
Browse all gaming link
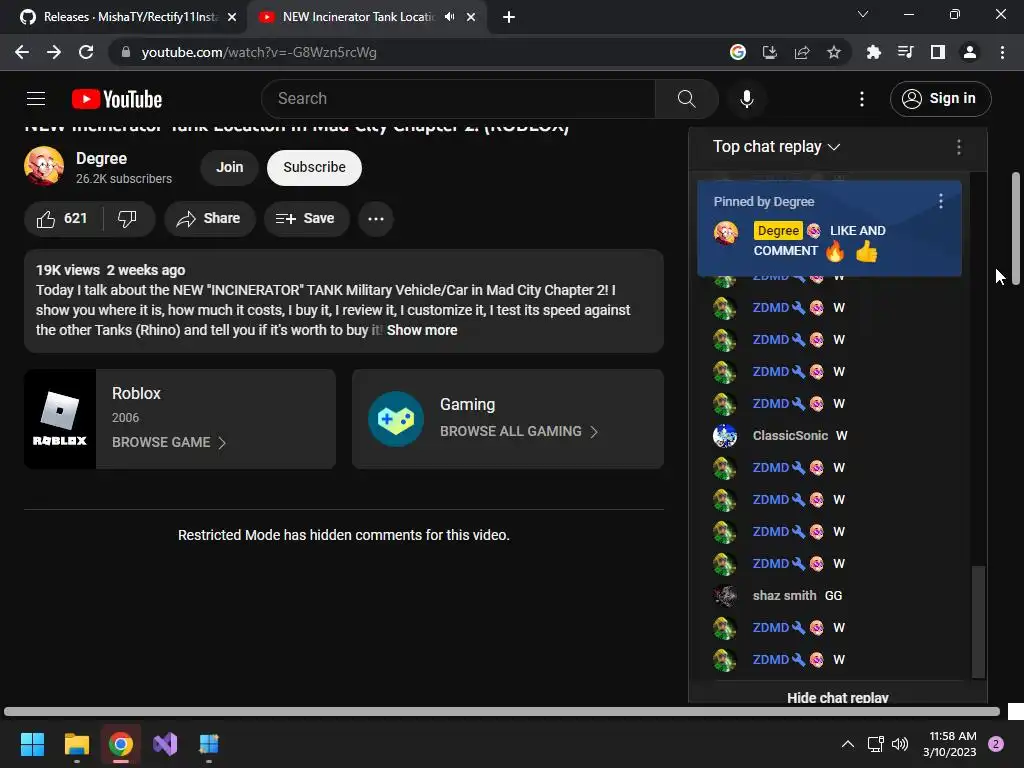point(519,431)
